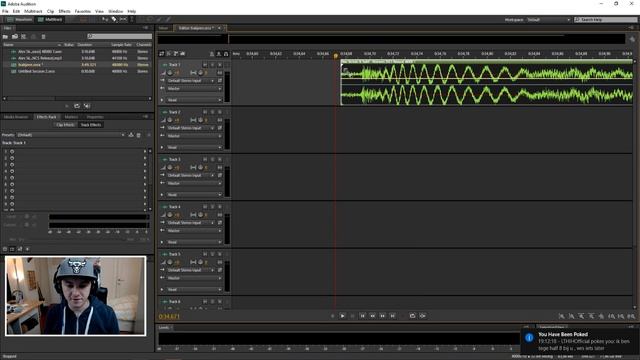
Task: Toggle snapping magnet icon above tracks
Action: pos(226,53)
